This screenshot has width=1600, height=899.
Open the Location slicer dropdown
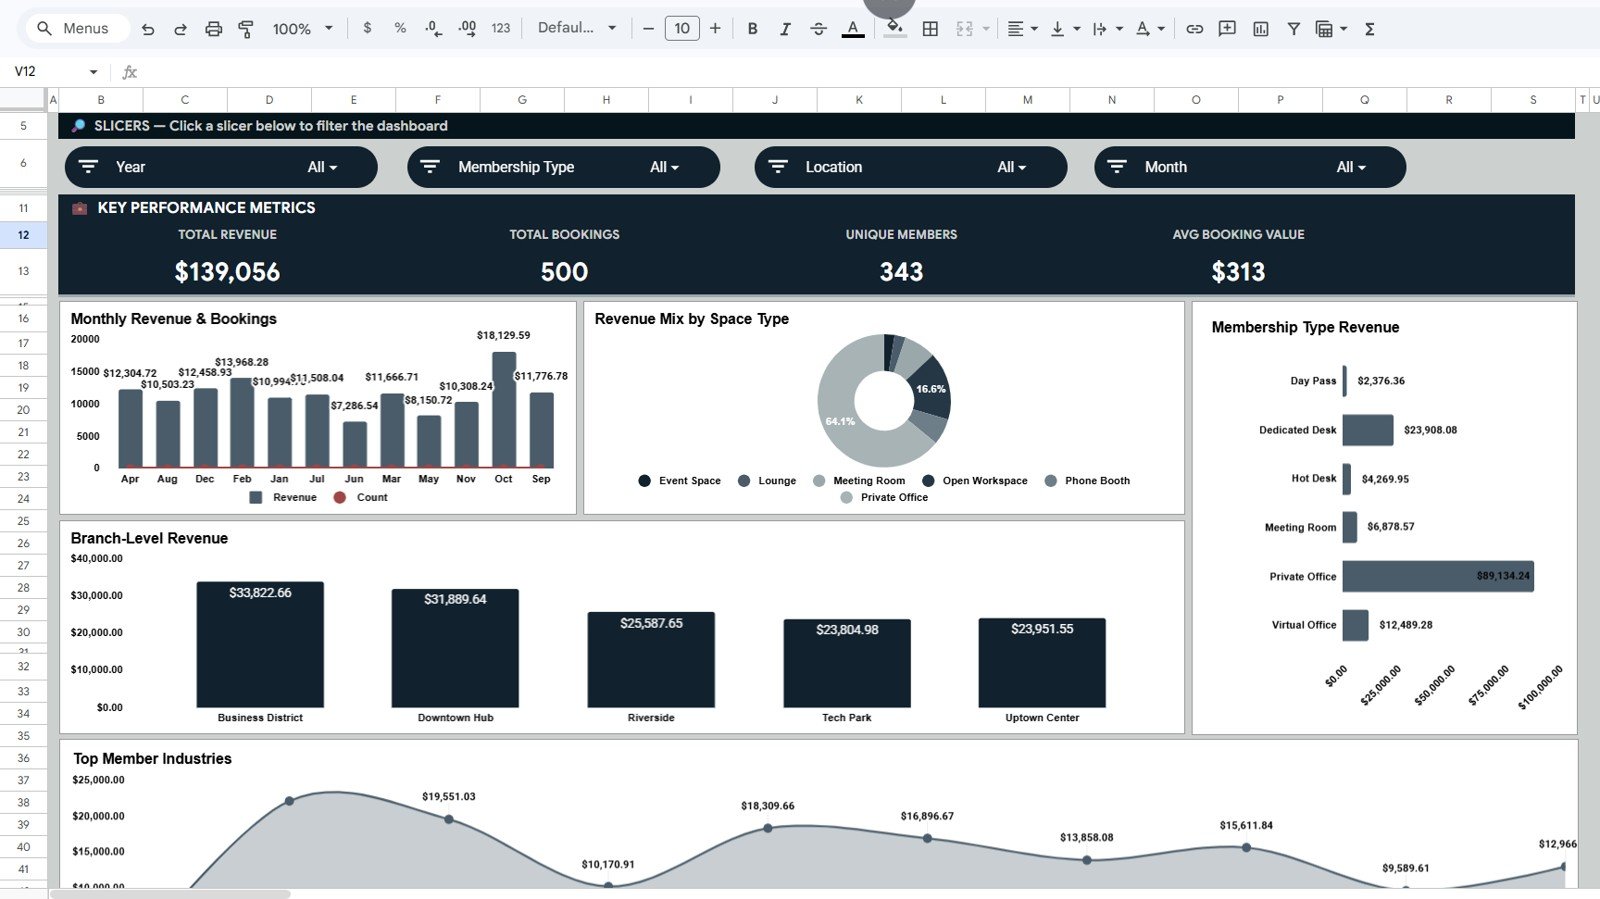pyautogui.click(x=1011, y=167)
